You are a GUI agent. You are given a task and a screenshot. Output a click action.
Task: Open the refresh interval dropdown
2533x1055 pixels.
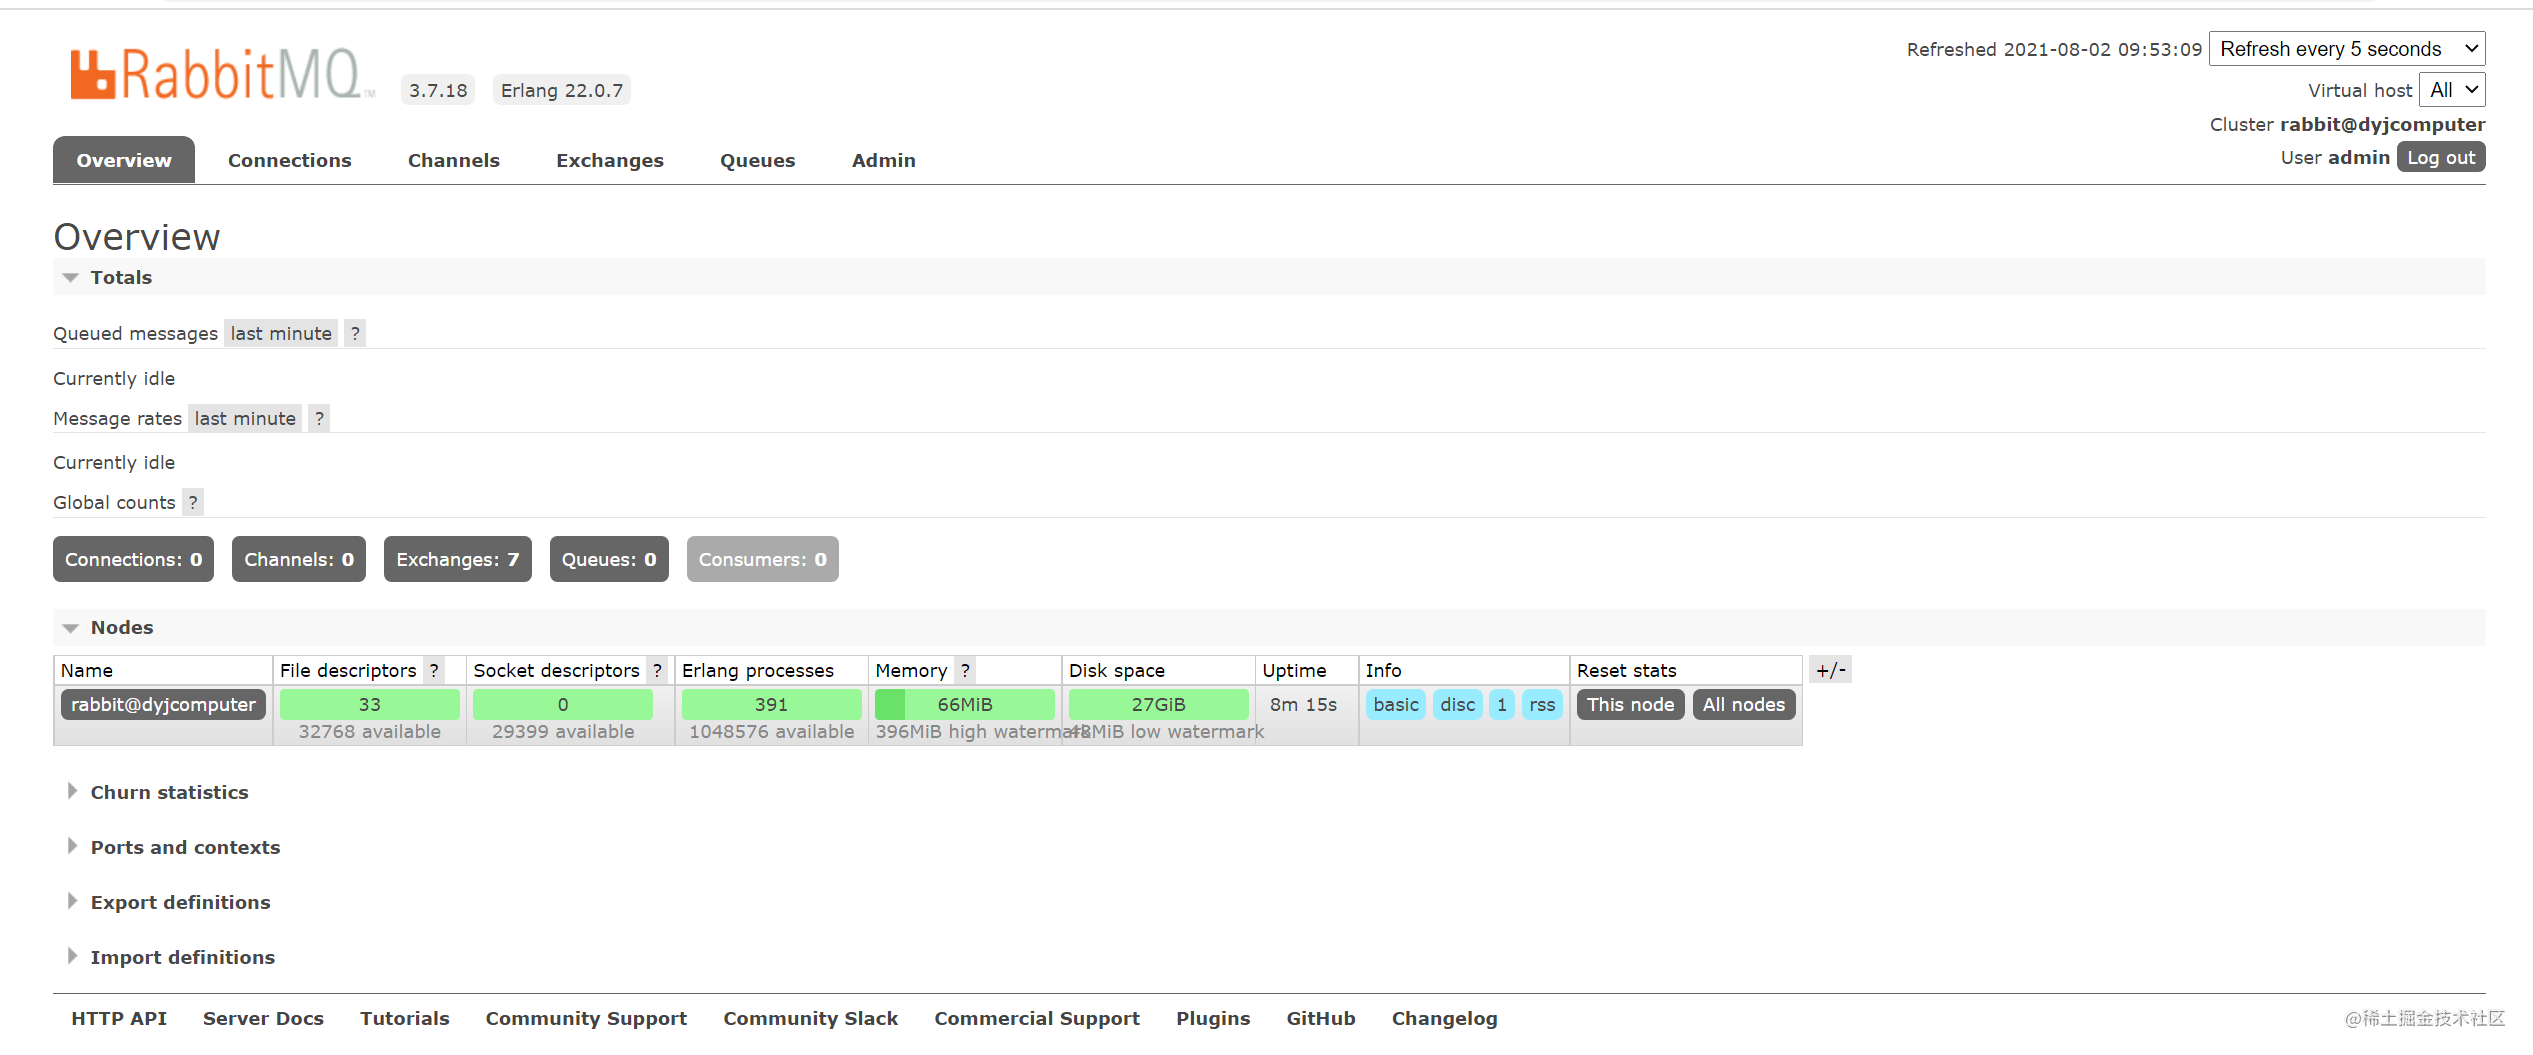click(x=2347, y=49)
